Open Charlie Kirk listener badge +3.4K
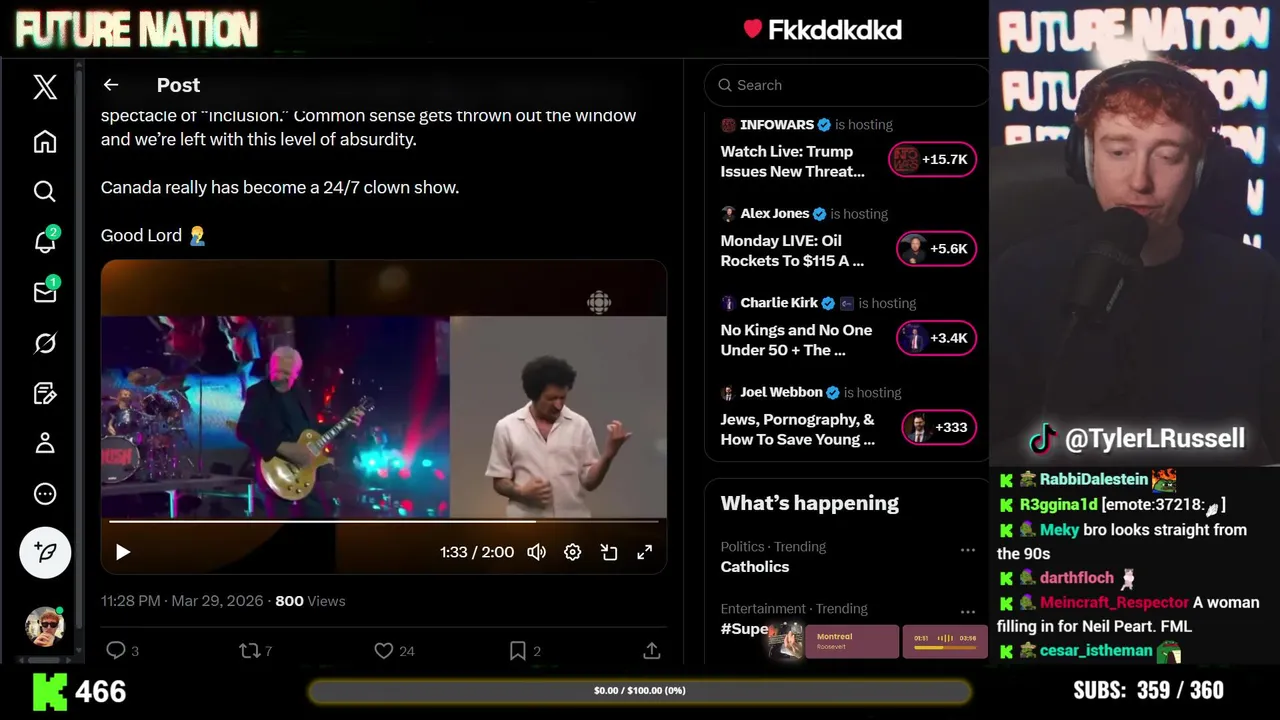The image size is (1280, 720). pos(936,338)
